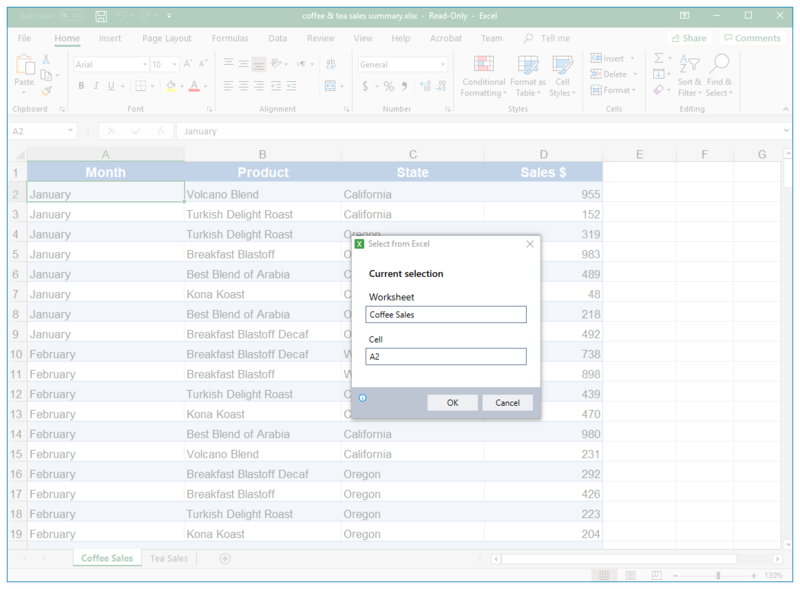Click the info icon in the dialog
The height and width of the screenshot is (589, 800).
(x=362, y=398)
